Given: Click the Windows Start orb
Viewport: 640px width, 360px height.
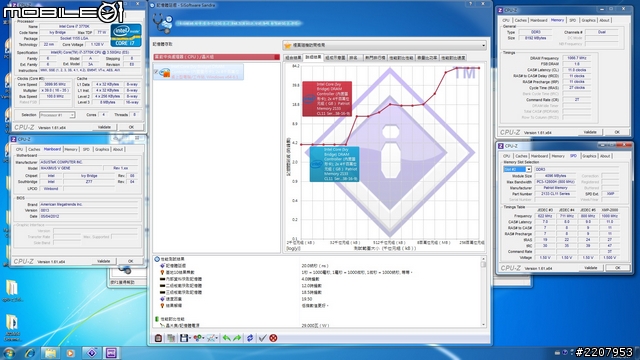Looking at the screenshot, I should (9, 353).
